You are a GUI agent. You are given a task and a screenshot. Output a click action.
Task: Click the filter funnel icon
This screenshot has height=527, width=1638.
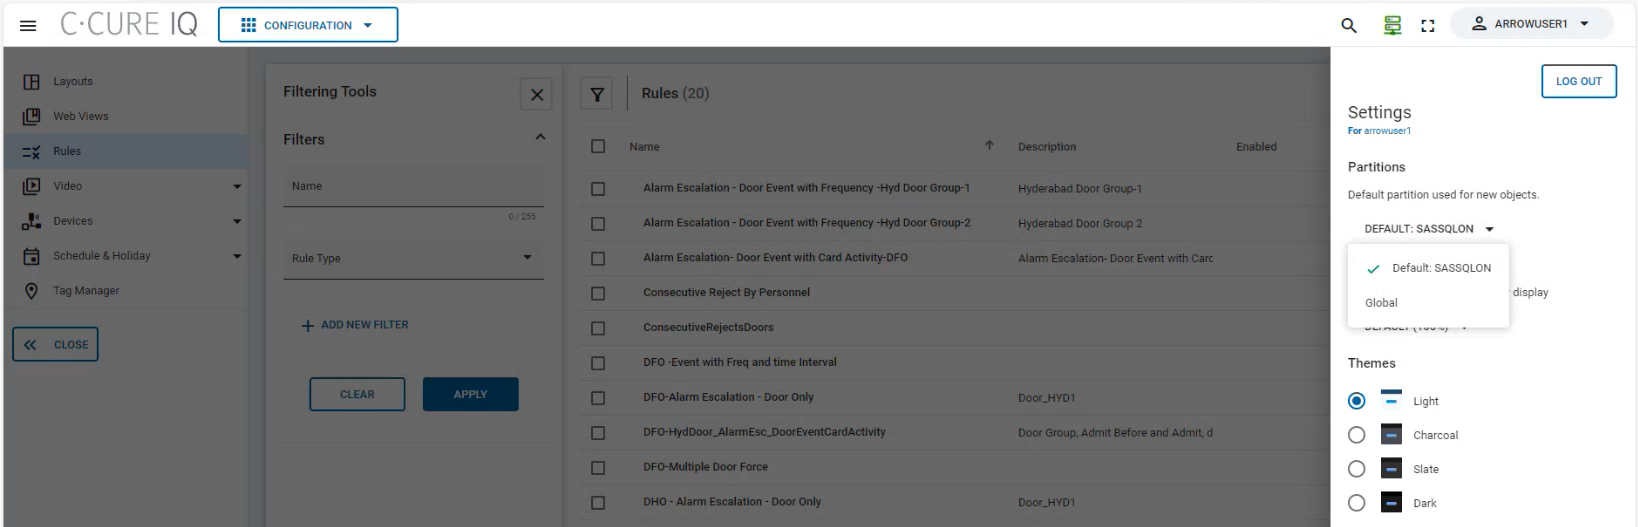(597, 94)
